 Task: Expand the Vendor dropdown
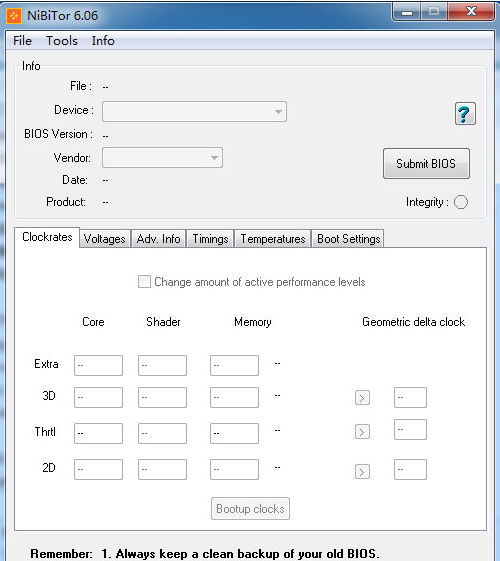coord(162,157)
